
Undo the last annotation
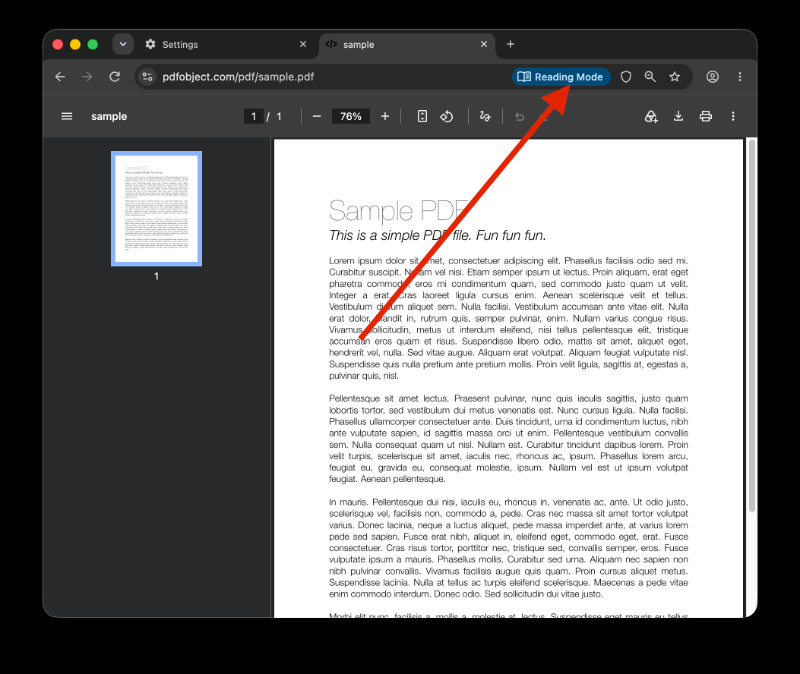pos(519,116)
